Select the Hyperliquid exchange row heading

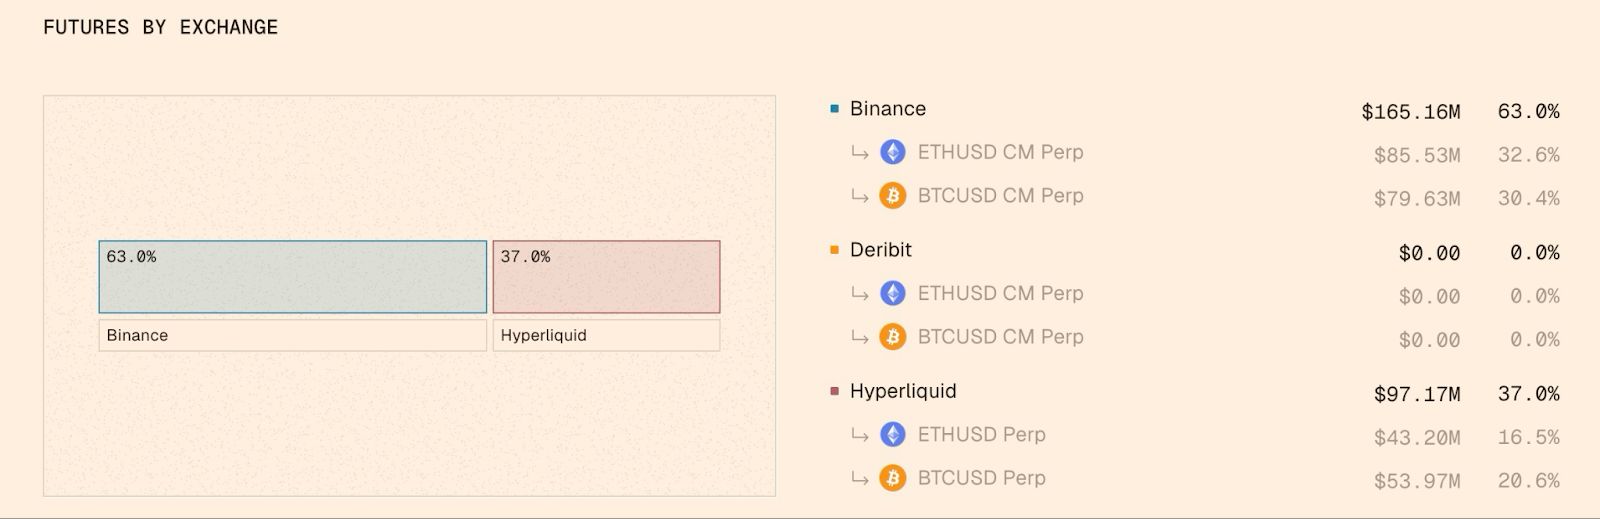tap(903, 391)
